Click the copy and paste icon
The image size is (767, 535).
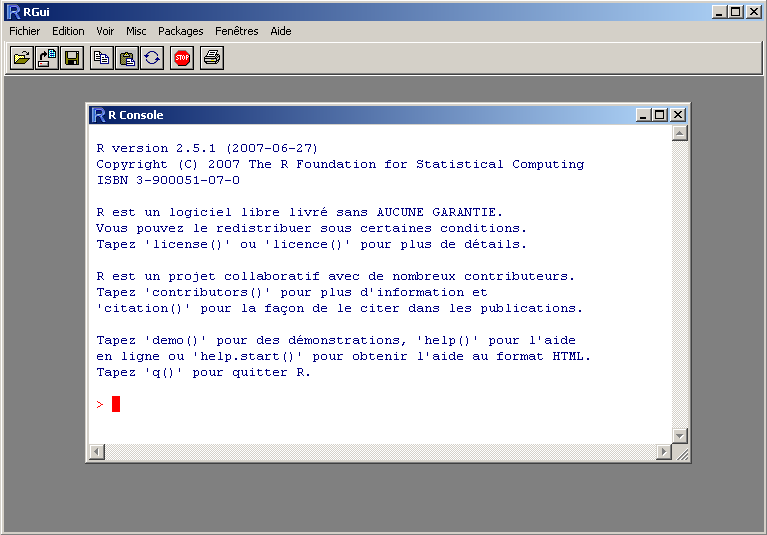click(x=152, y=58)
